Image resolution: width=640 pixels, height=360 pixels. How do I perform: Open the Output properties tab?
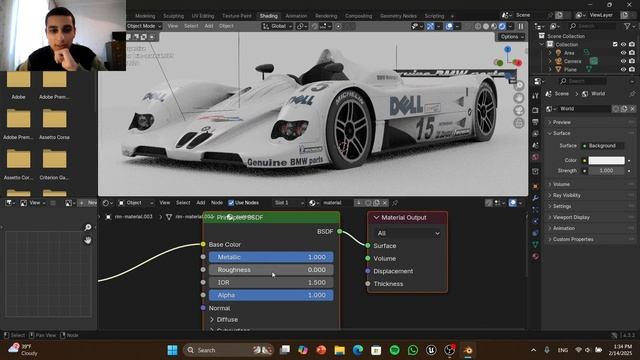pyautogui.click(x=536, y=122)
